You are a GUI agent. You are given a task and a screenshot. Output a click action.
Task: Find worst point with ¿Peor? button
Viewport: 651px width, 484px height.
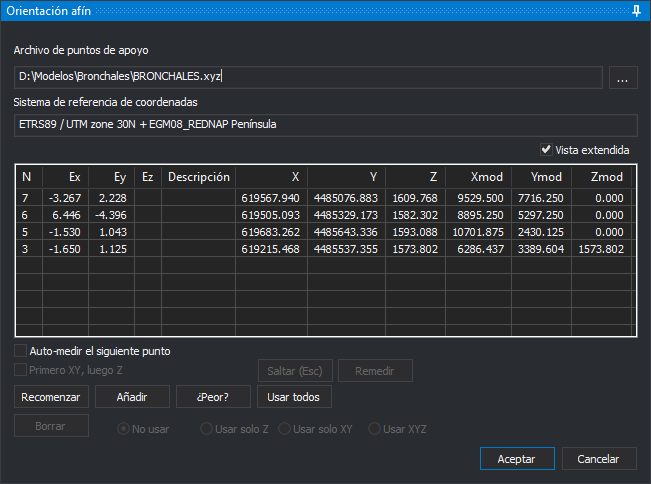[x=213, y=397]
